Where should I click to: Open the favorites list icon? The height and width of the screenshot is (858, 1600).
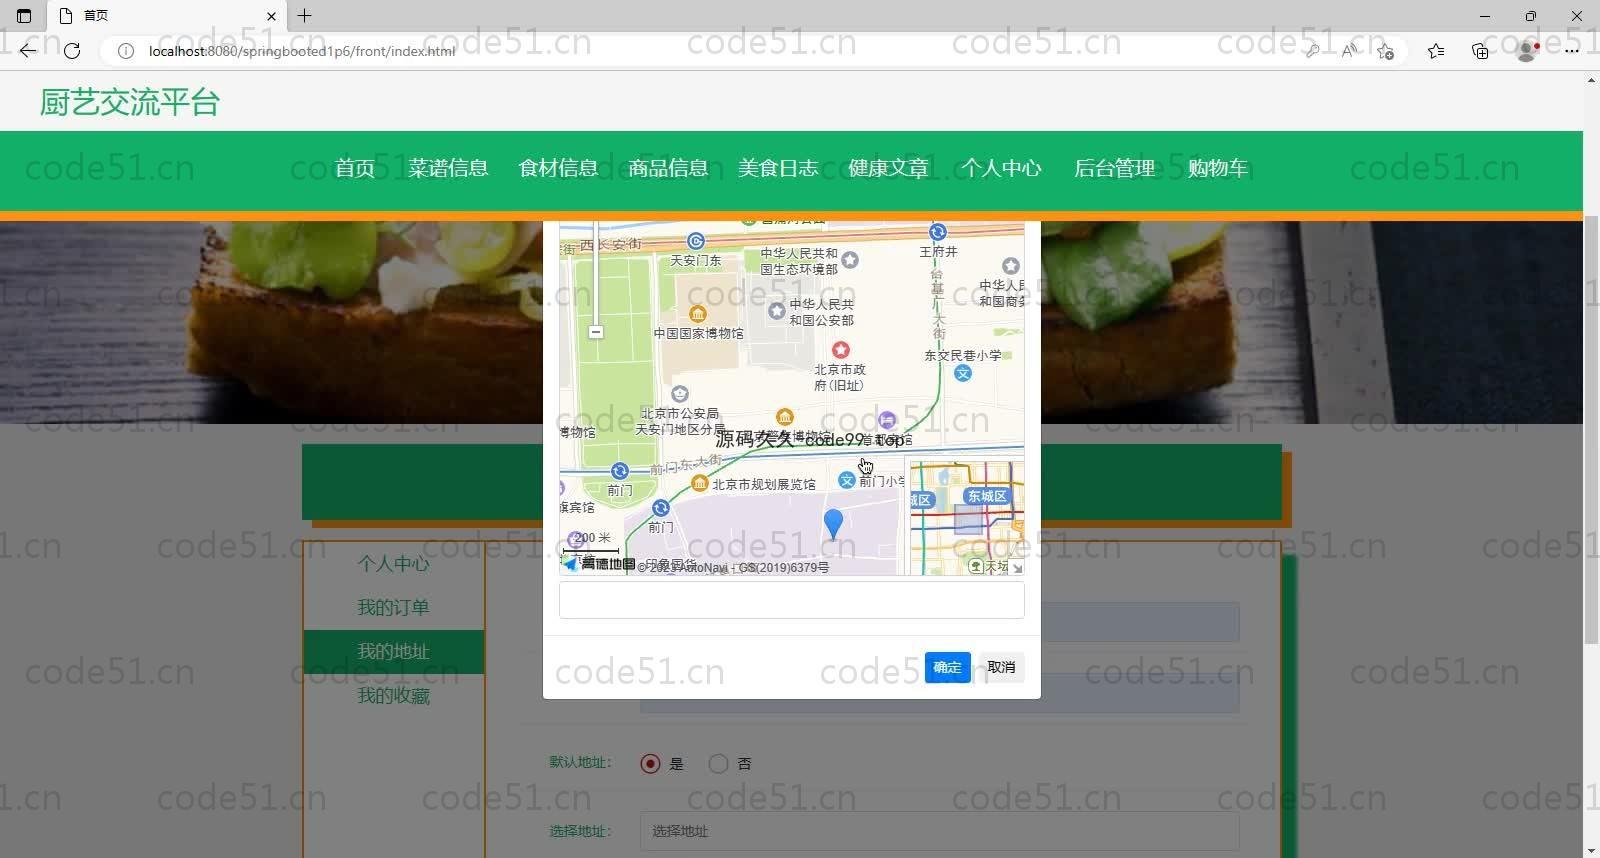[x=1436, y=51]
